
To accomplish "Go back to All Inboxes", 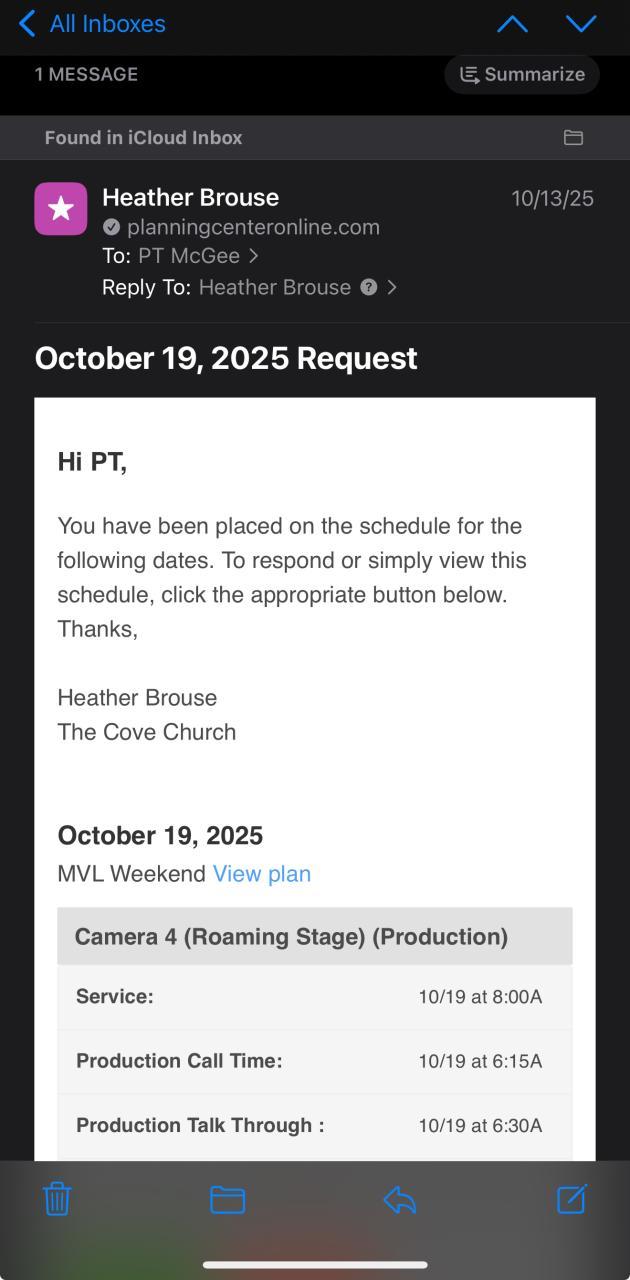I will [x=92, y=24].
